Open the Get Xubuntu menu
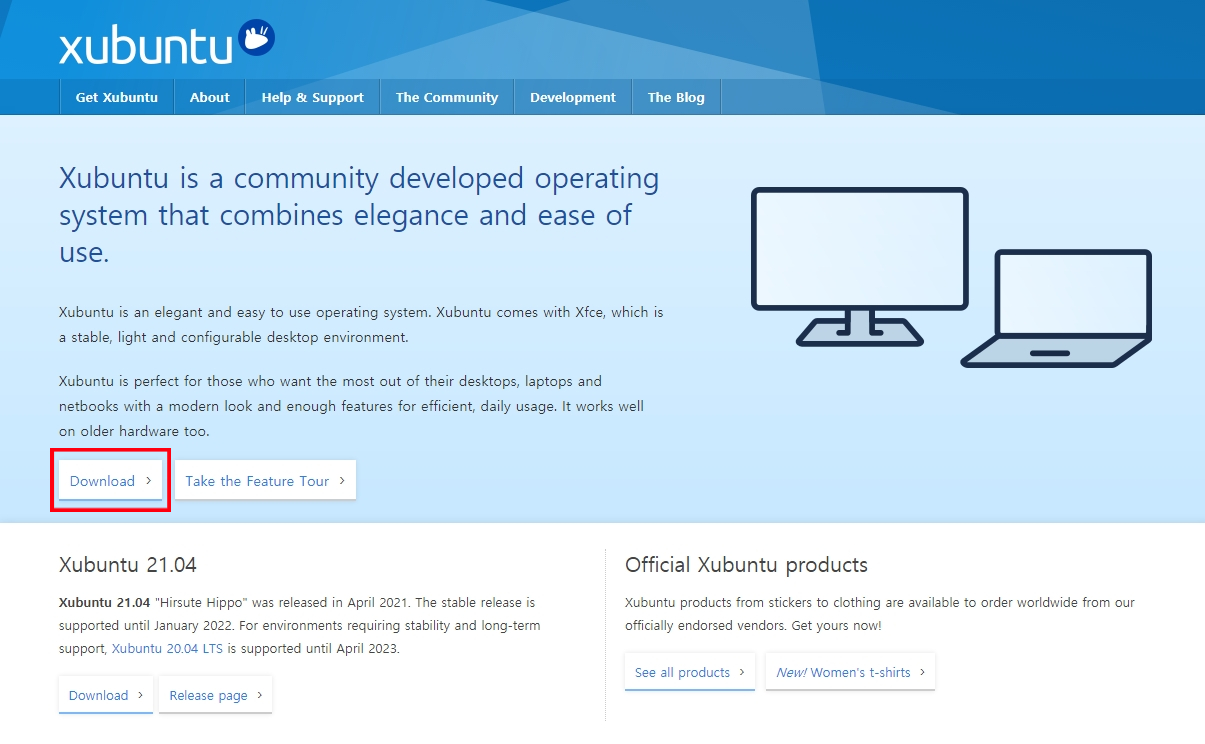Image resolution: width=1205 pixels, height=744 pixels. tap(117, 97)
